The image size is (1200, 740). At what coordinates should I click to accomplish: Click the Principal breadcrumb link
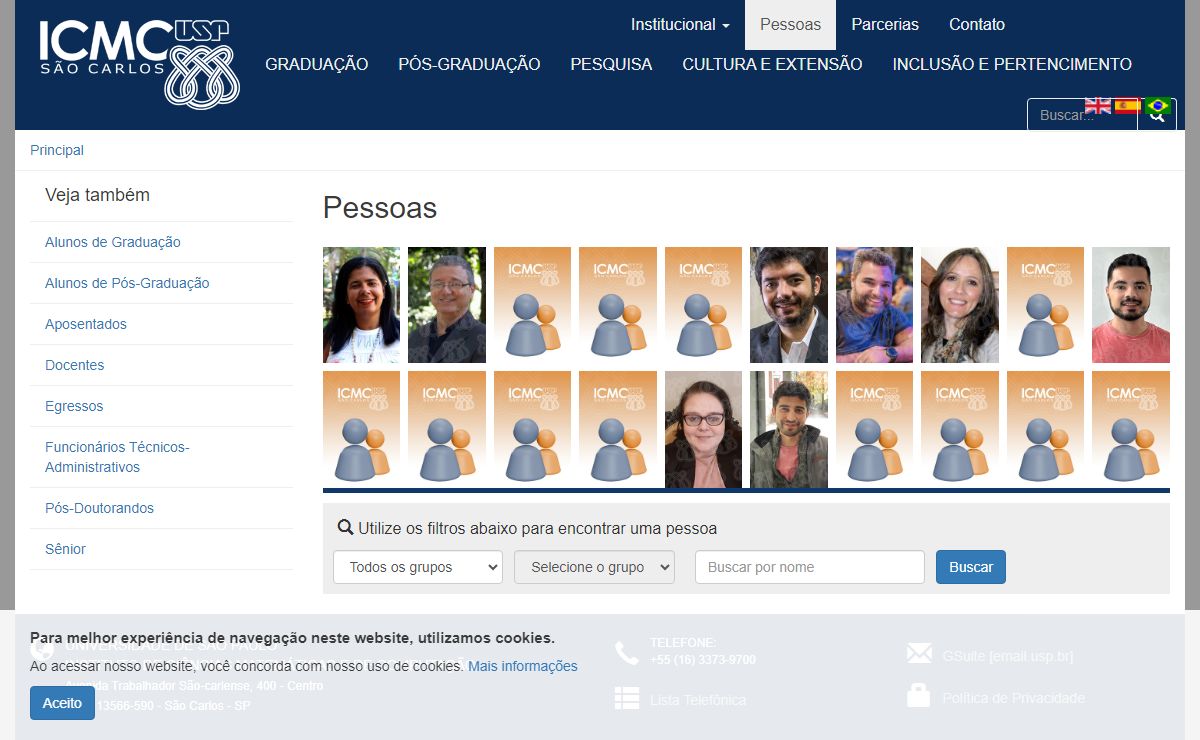57,150
